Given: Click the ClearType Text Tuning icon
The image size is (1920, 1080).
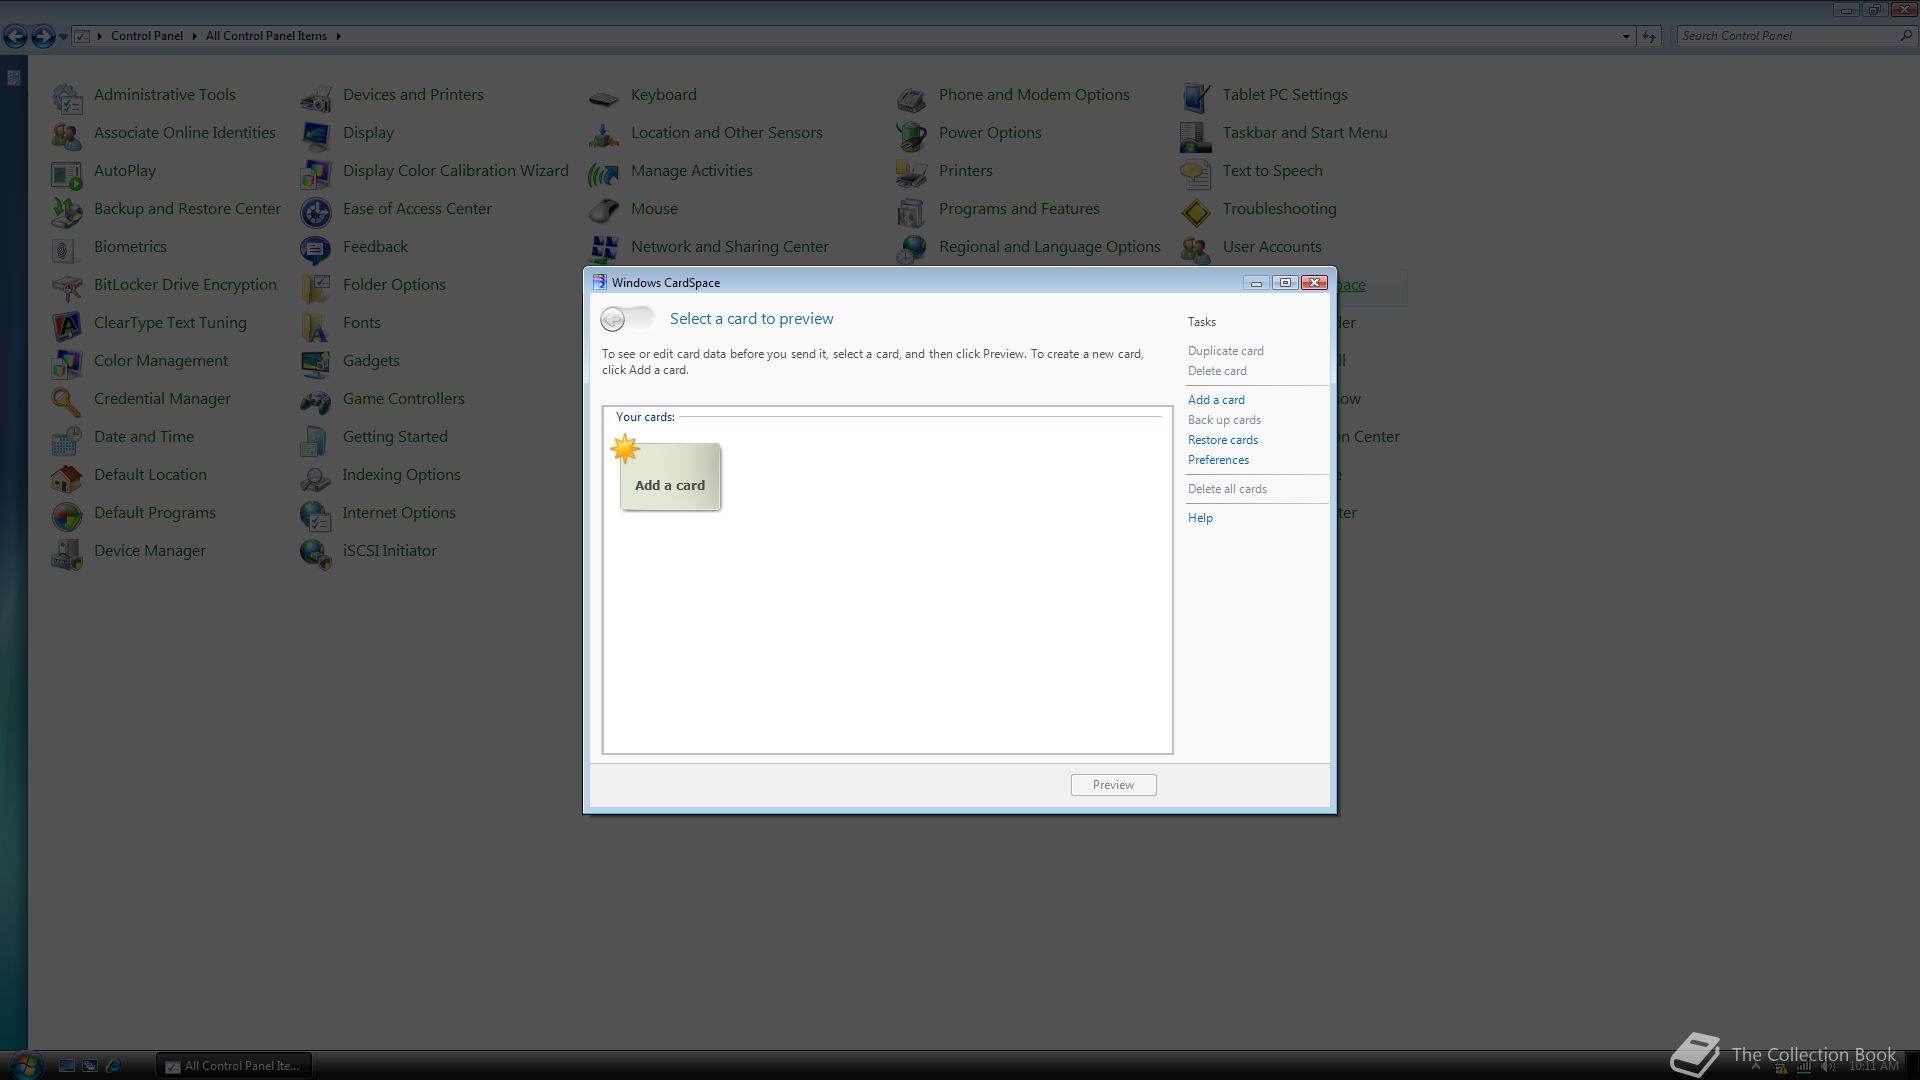Looking at the screenshot, I should 67,325.
